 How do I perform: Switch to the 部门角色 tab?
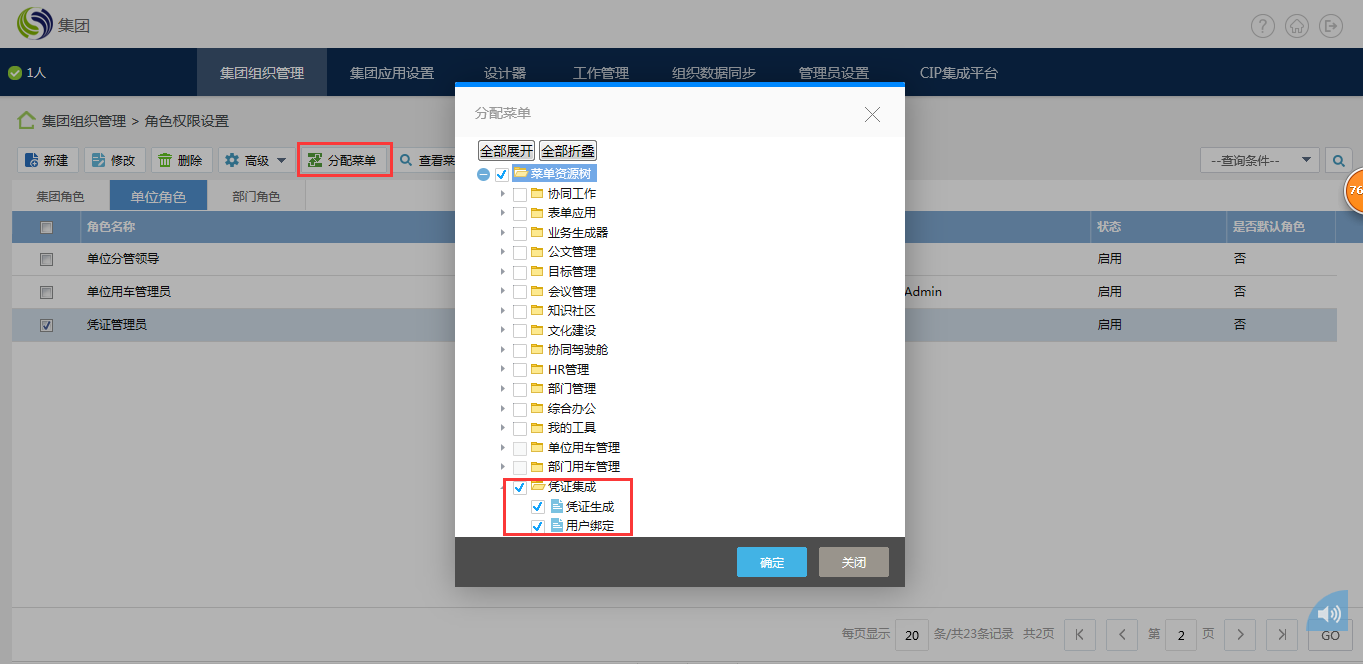256,196
